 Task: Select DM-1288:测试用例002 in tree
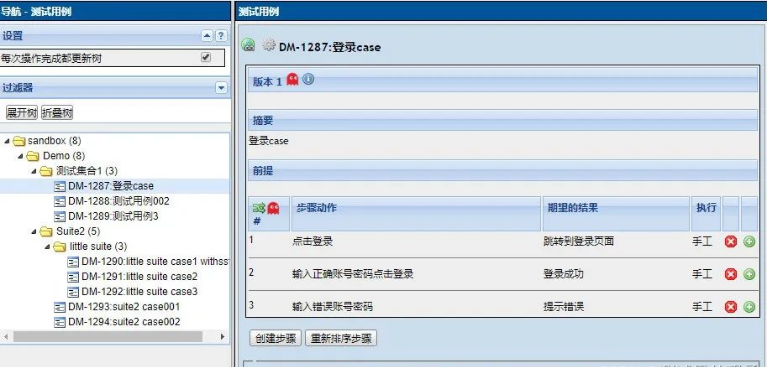(119, 201)
